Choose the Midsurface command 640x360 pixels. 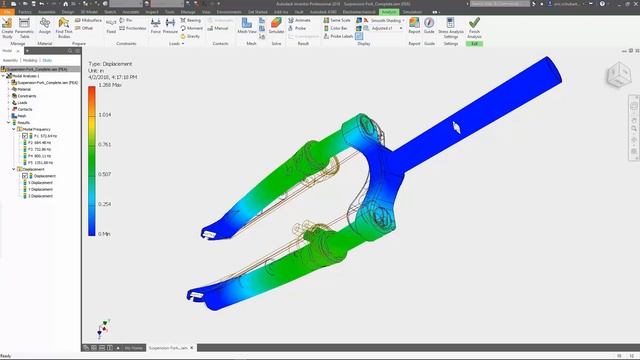(x=88, y=20)
